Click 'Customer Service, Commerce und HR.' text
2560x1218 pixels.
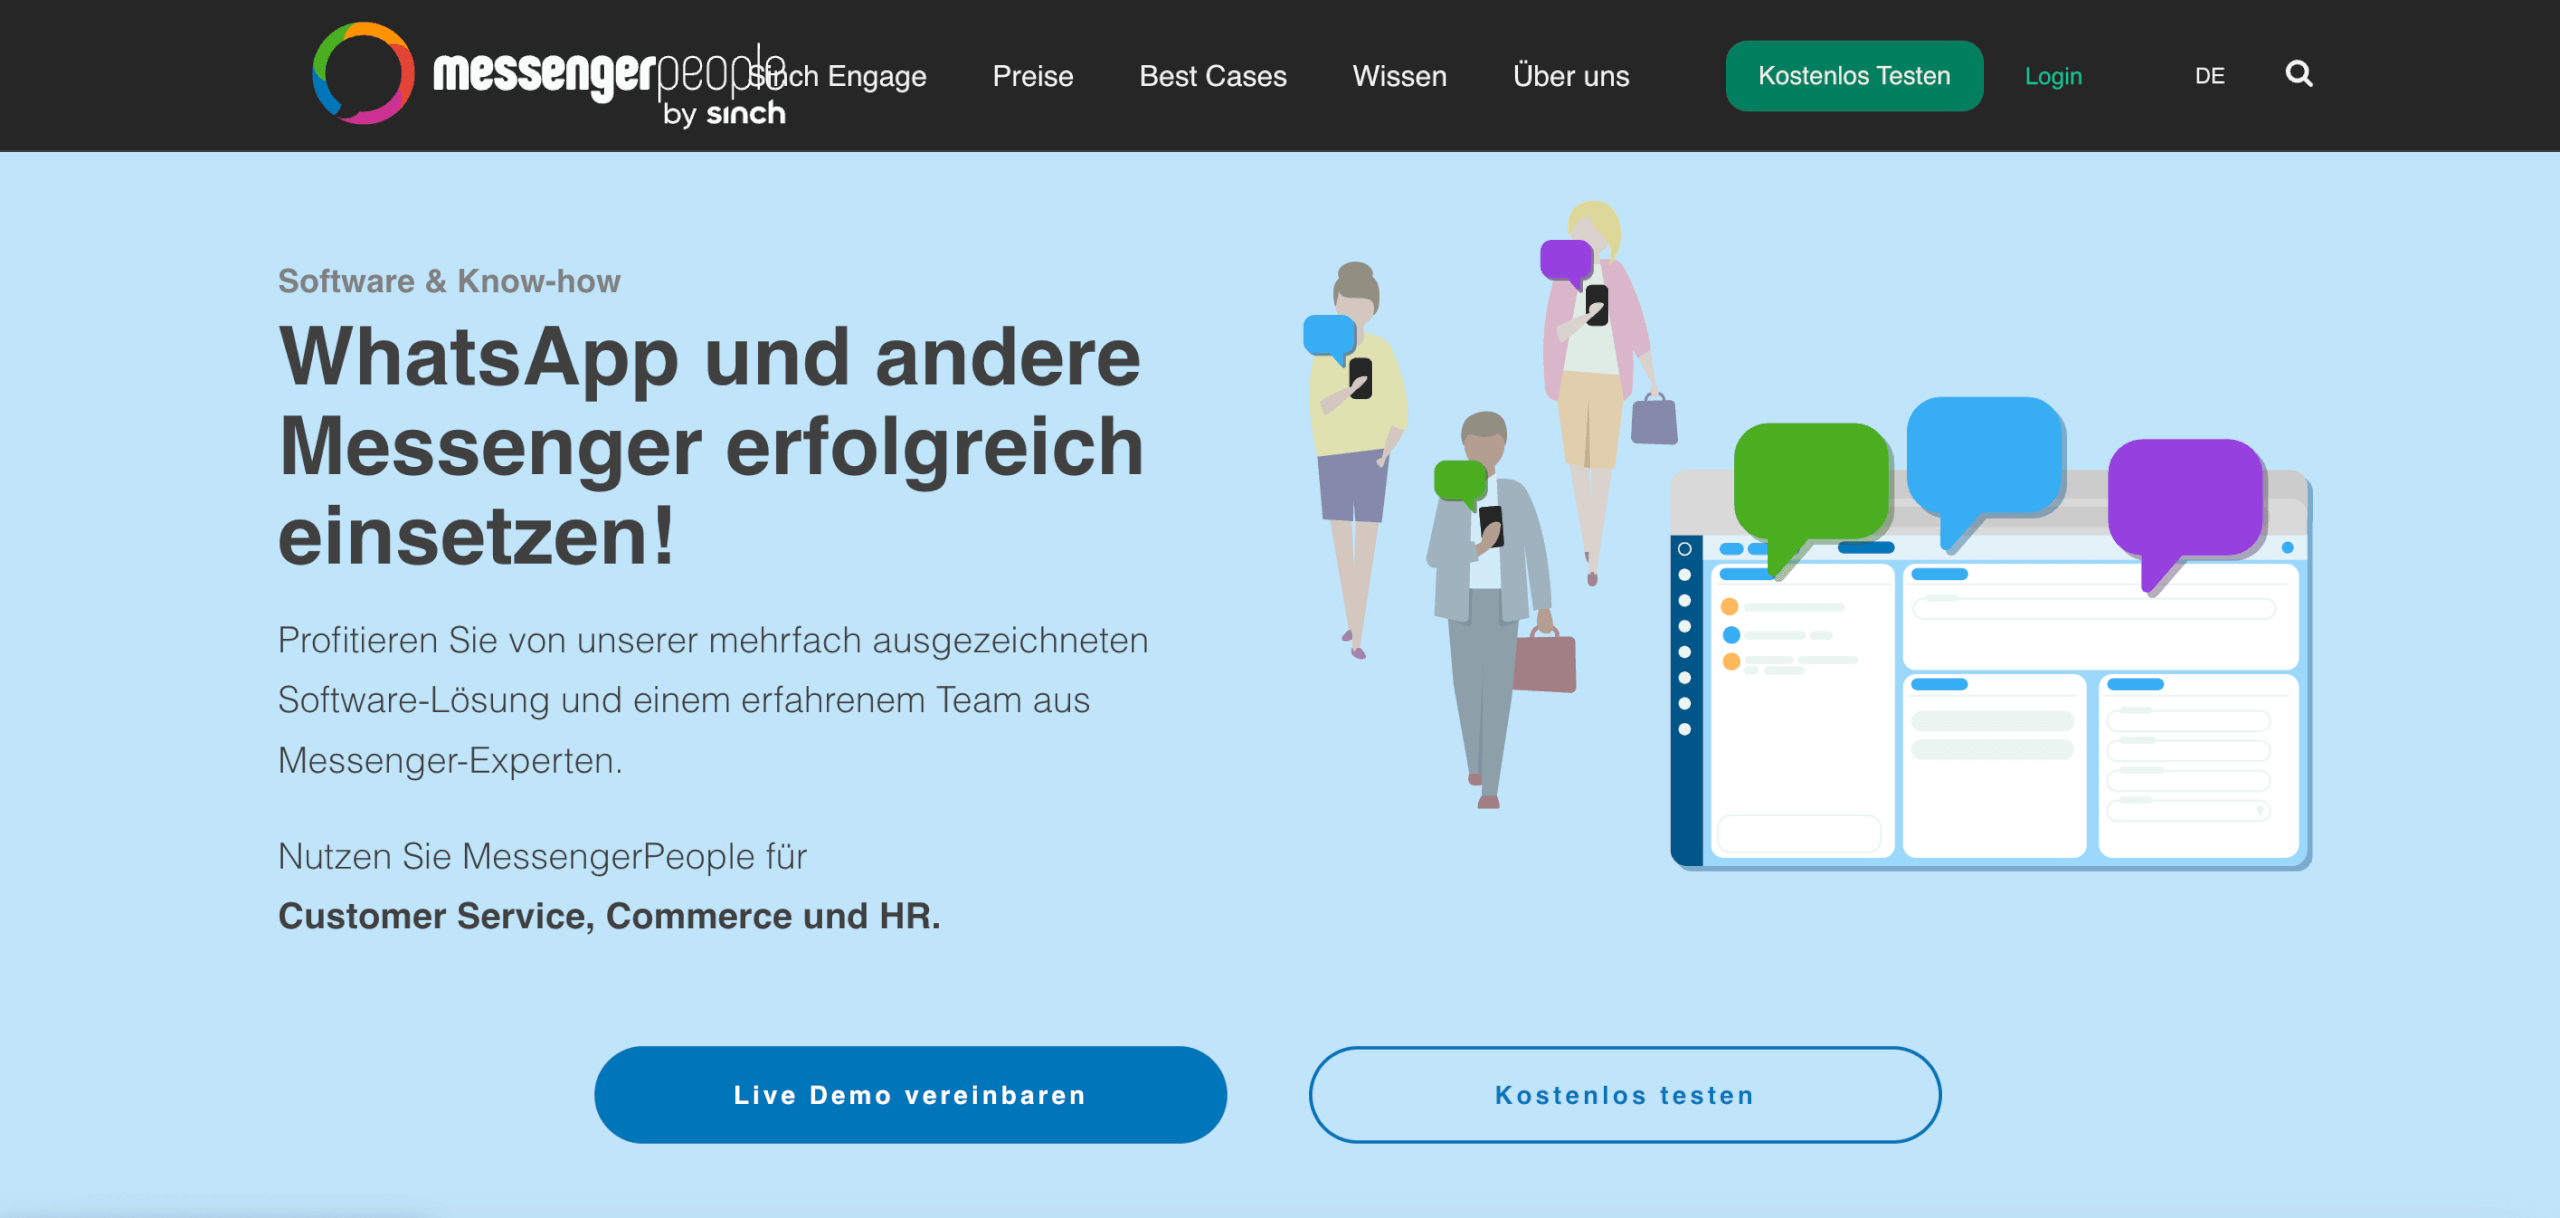(x=609, y=916)
